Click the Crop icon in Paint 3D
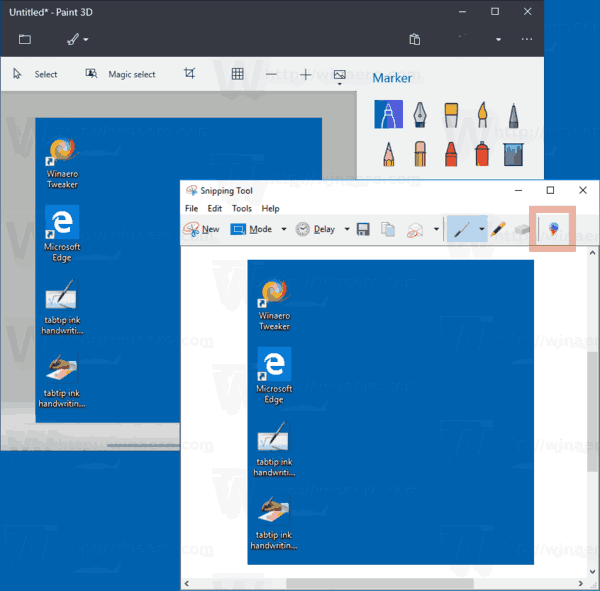The height and width of the screenshot is (591, 600). [189, 73]
